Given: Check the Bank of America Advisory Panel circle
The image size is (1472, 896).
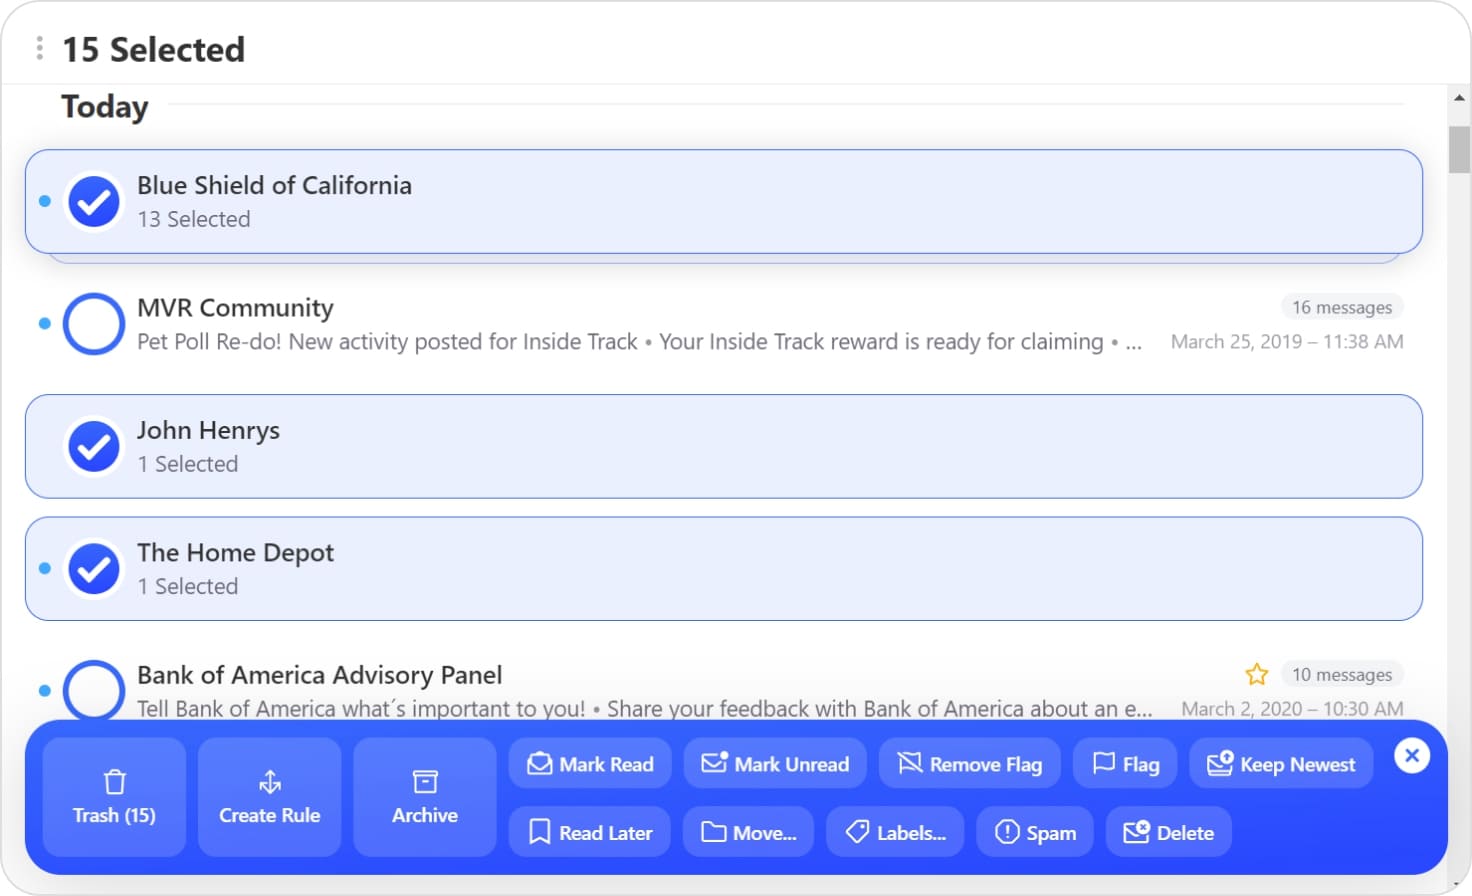Looking at the screenshot, I should click(x=93, y=691).
